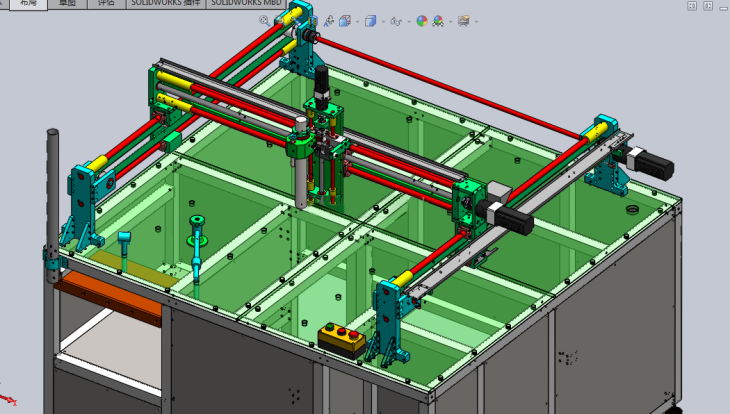This screenshot has height=414, width=730.
Task: Click the View Settings monitor icon
Action: (463, 20)
